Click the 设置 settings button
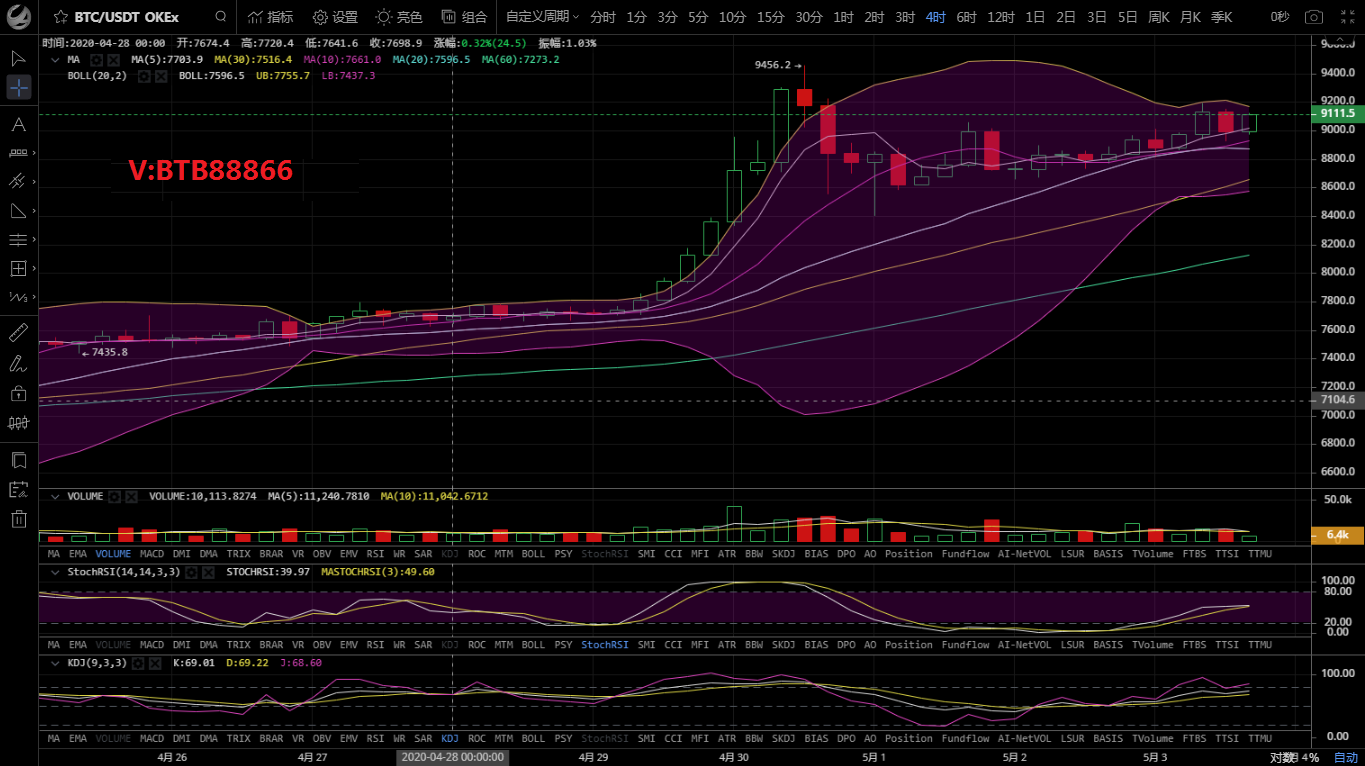Viewport: 1365px width, 766px height. (335, 17)
